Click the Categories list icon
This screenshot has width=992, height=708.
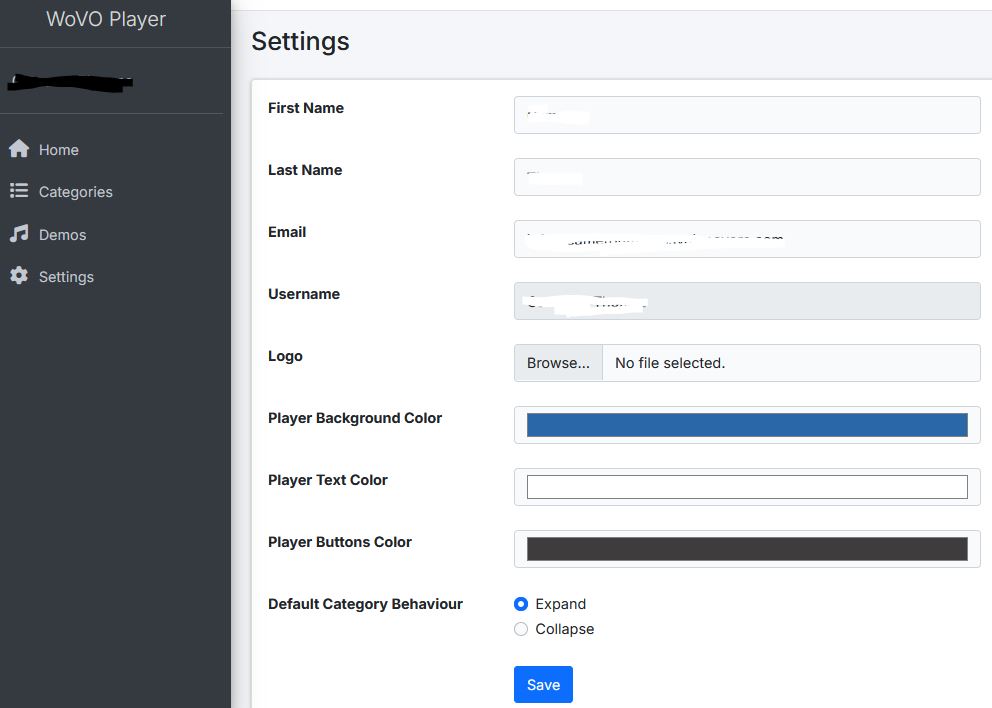pos(18,191)
